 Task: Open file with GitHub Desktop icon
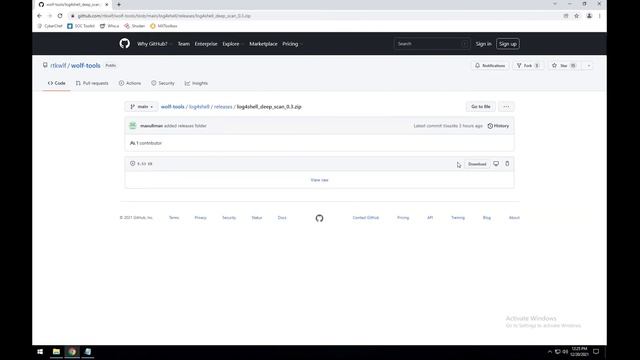[x=496, y=164]
